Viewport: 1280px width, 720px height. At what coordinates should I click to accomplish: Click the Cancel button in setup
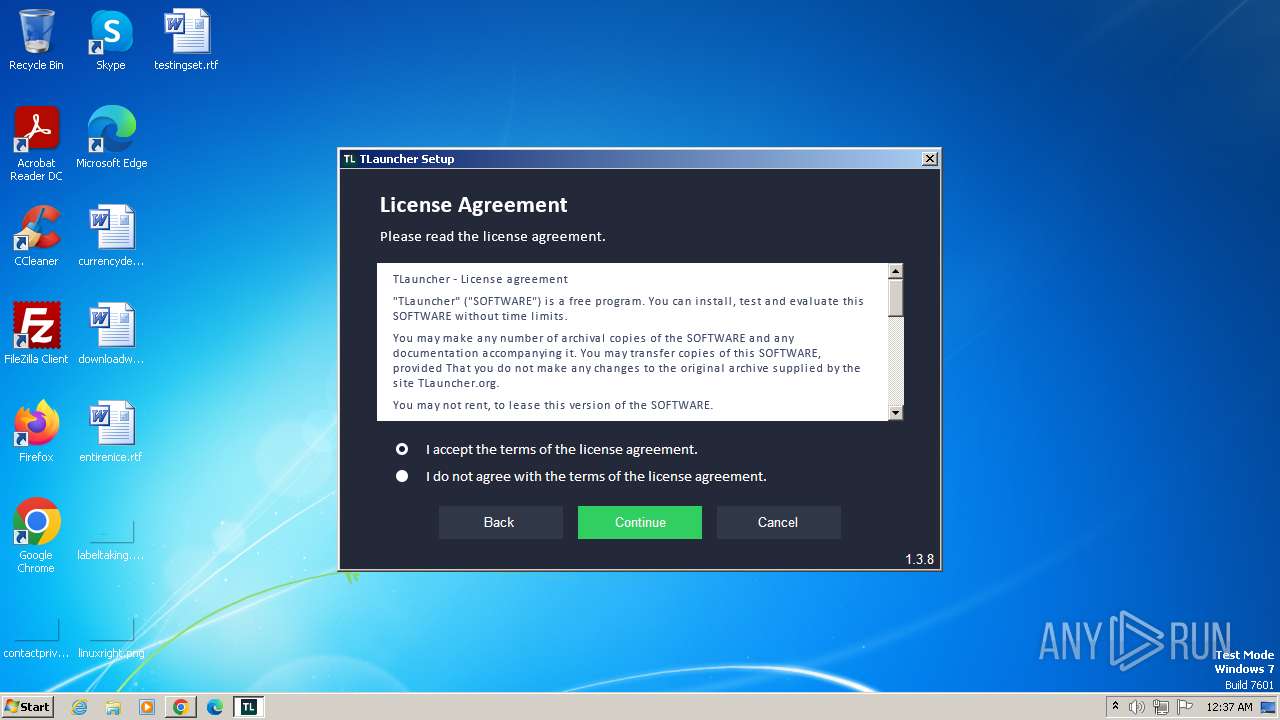coord(778,522)
